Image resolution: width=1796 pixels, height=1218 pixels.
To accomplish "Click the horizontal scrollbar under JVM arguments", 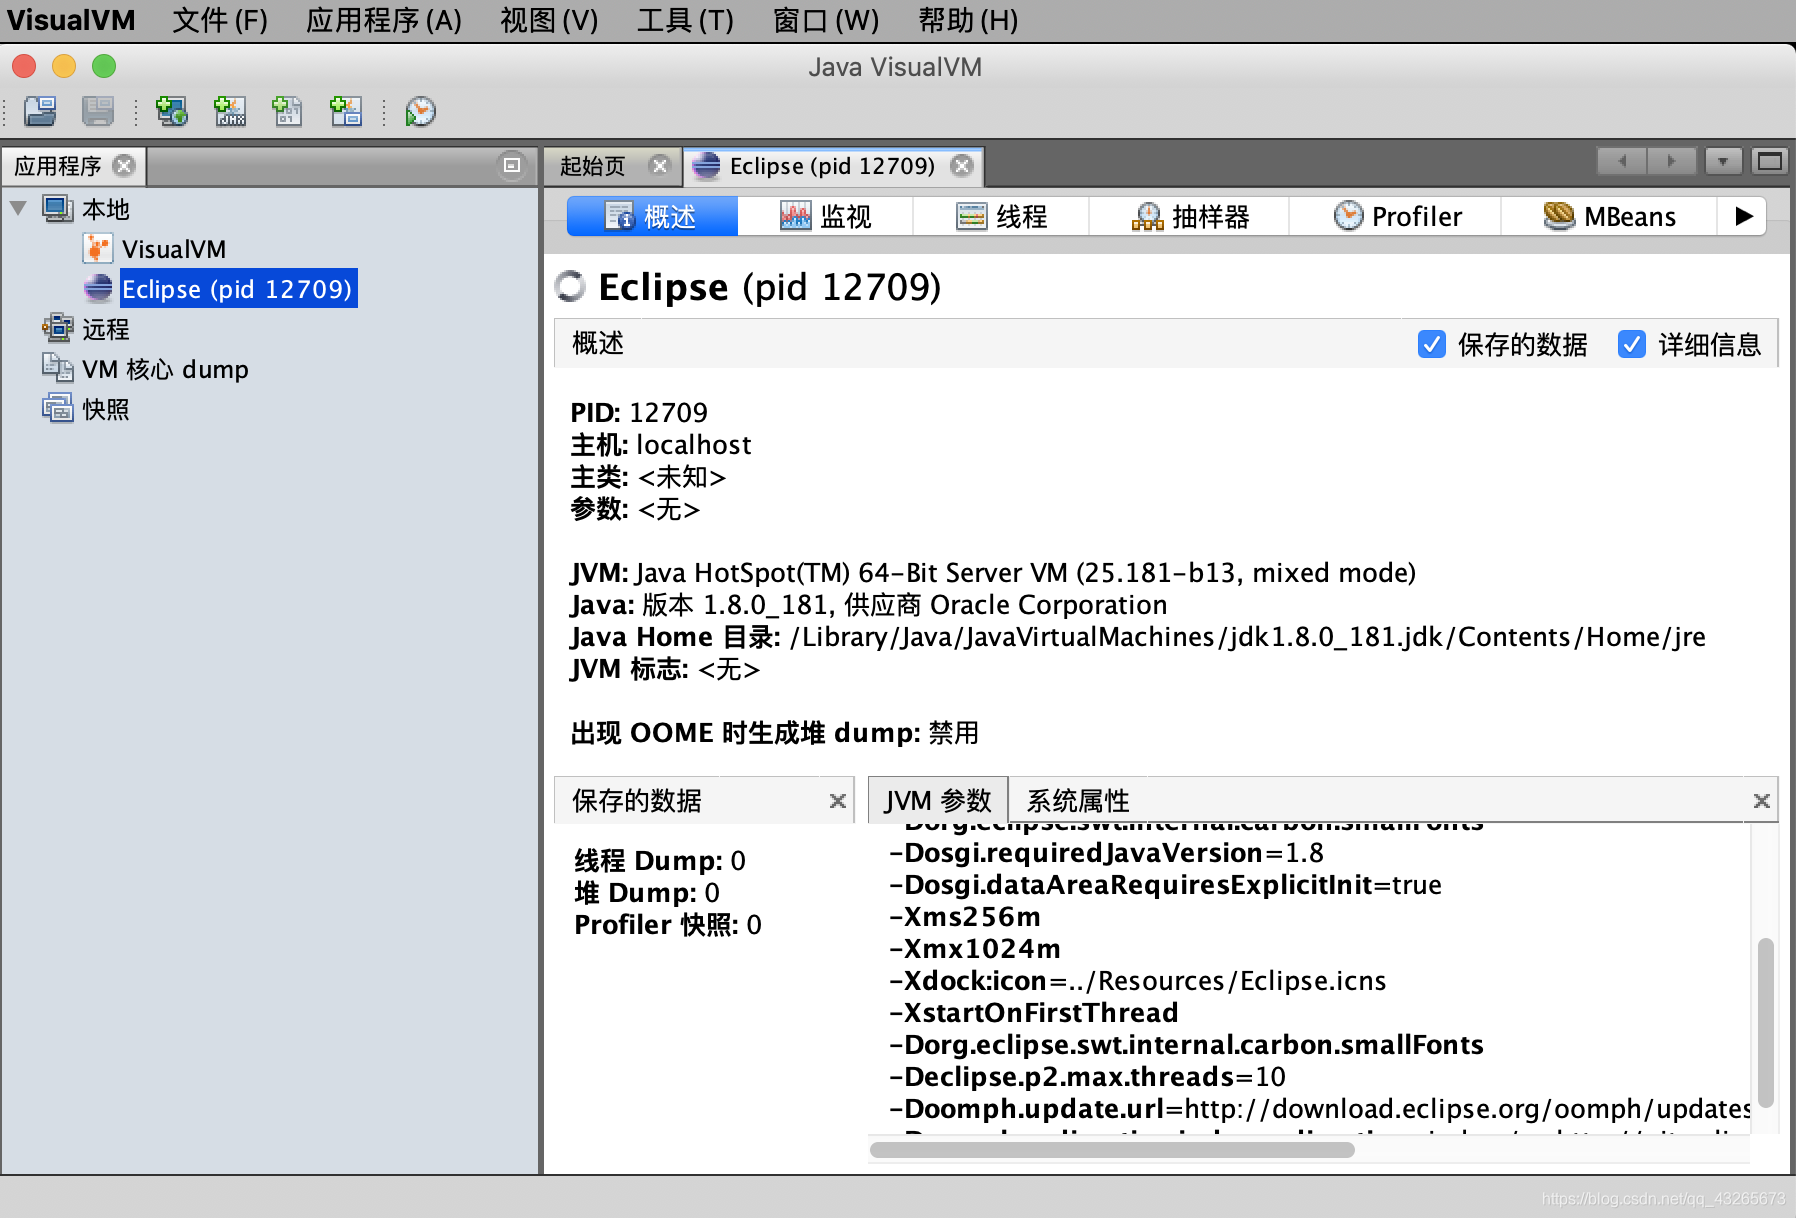I will [x=1112, y=1150].
